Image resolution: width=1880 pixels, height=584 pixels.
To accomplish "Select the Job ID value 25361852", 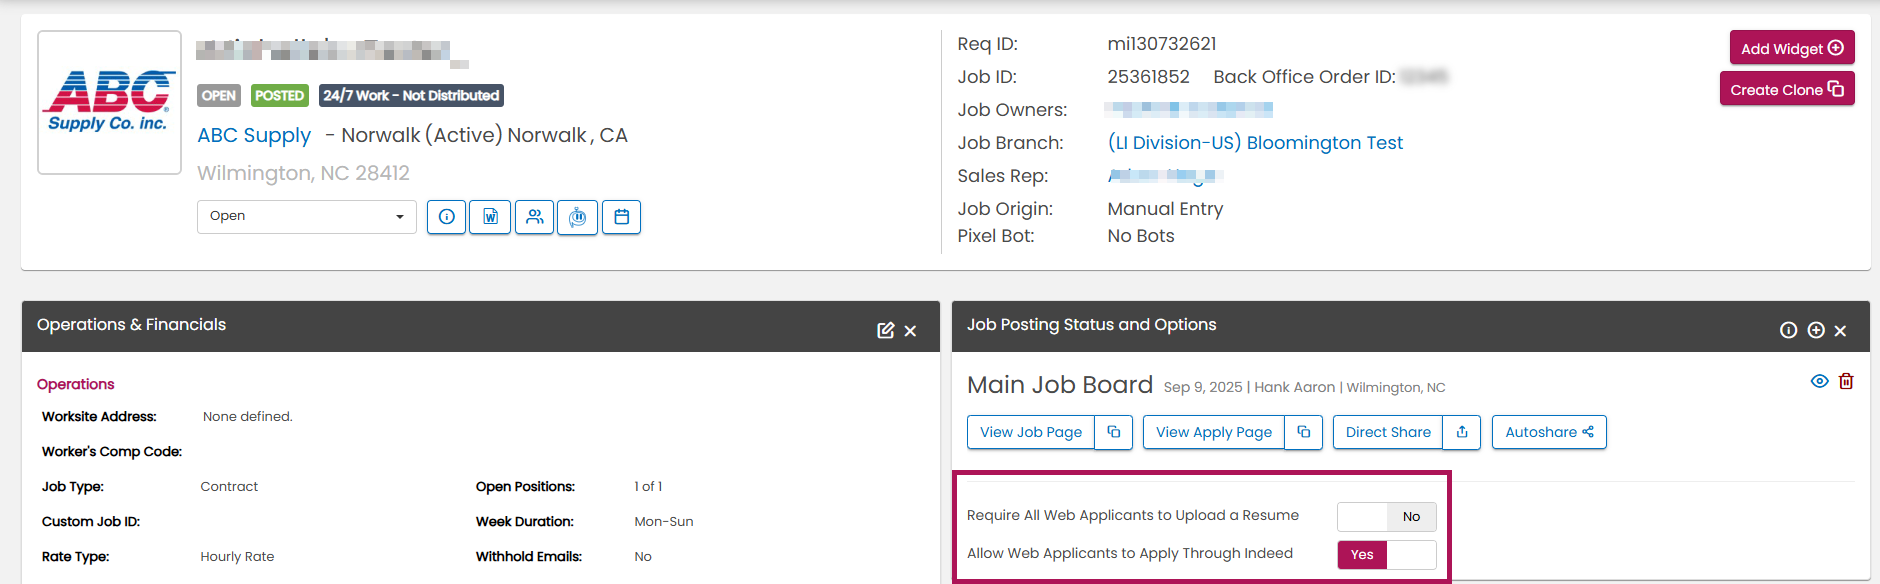I will click(1148, 77).
